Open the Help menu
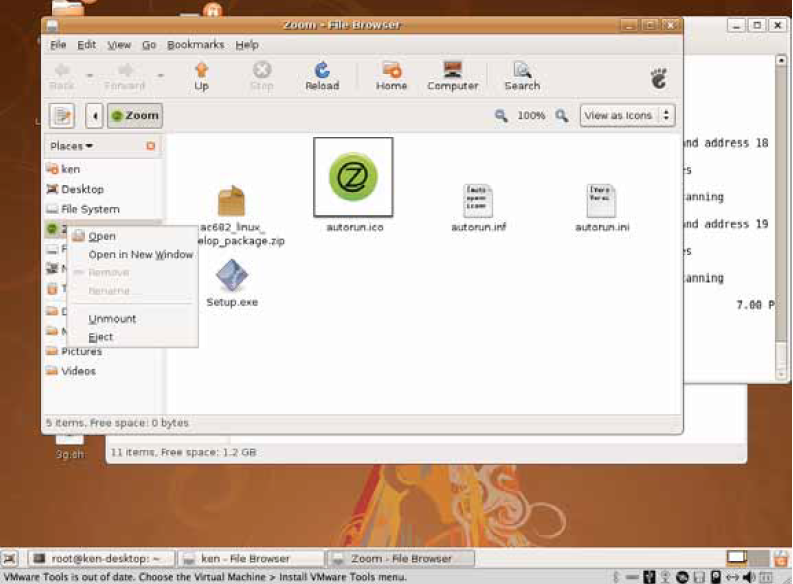Image resolution: width=793 pixels, height=584 pixels. pyautogui.click(x=247, y=45)
